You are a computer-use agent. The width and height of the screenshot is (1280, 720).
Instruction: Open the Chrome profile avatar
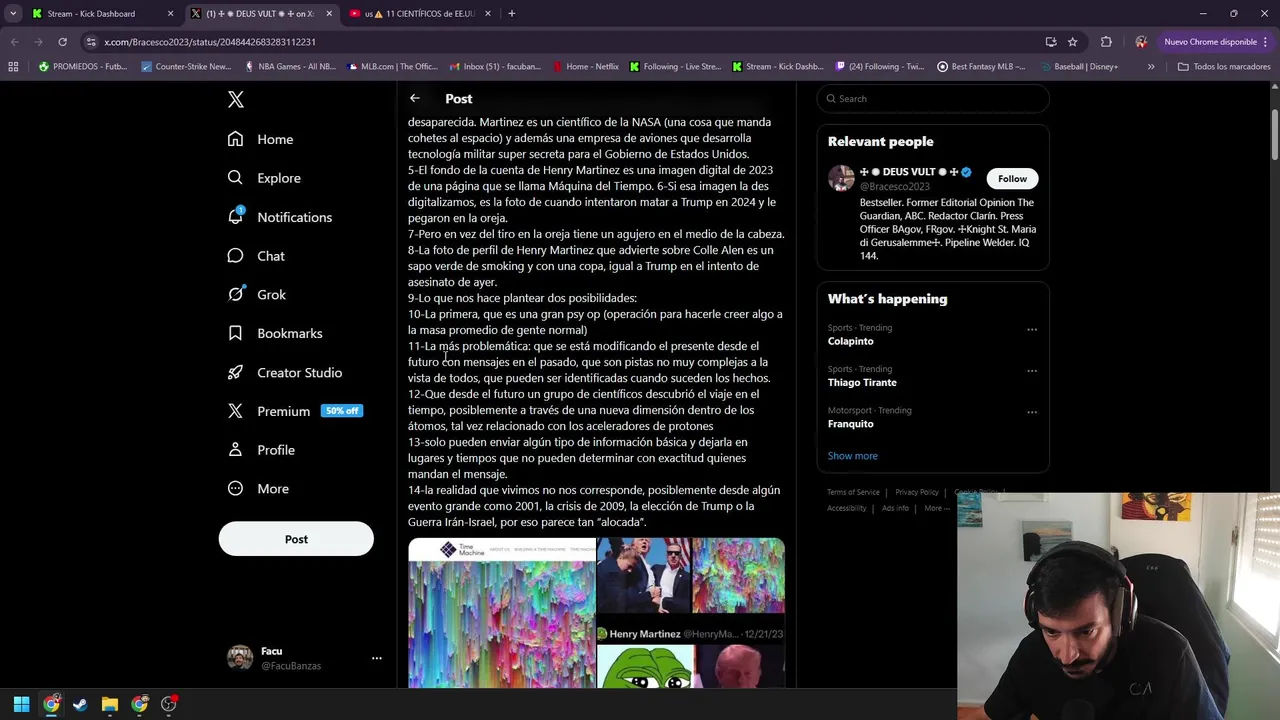(1141, 42)
